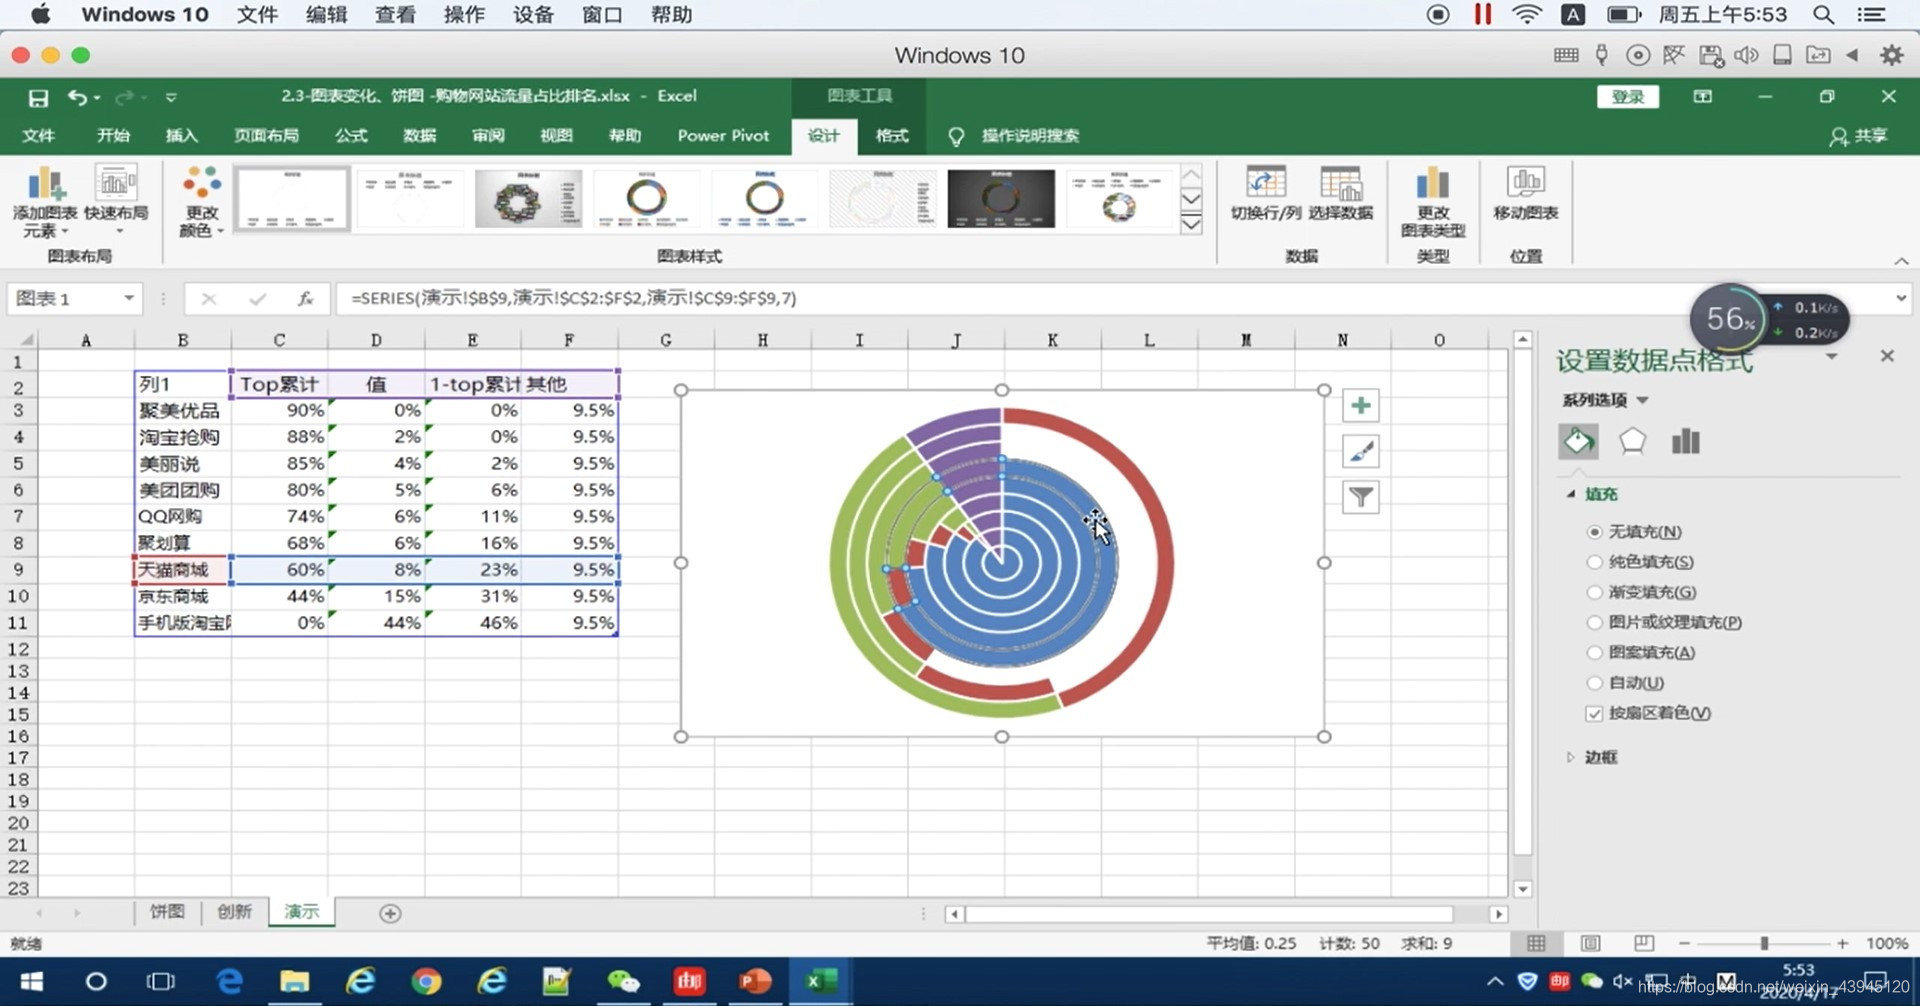The width and height of the screenshot is (1920, 1006).
Task: Open the 插入 ribbon tab
Action: point(181,135)
